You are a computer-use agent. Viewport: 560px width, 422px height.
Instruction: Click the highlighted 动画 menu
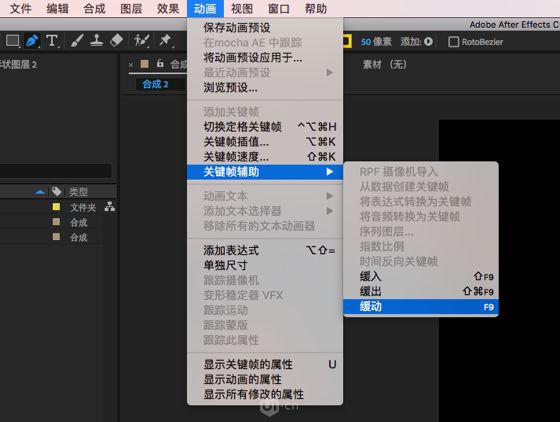point(205,8)
